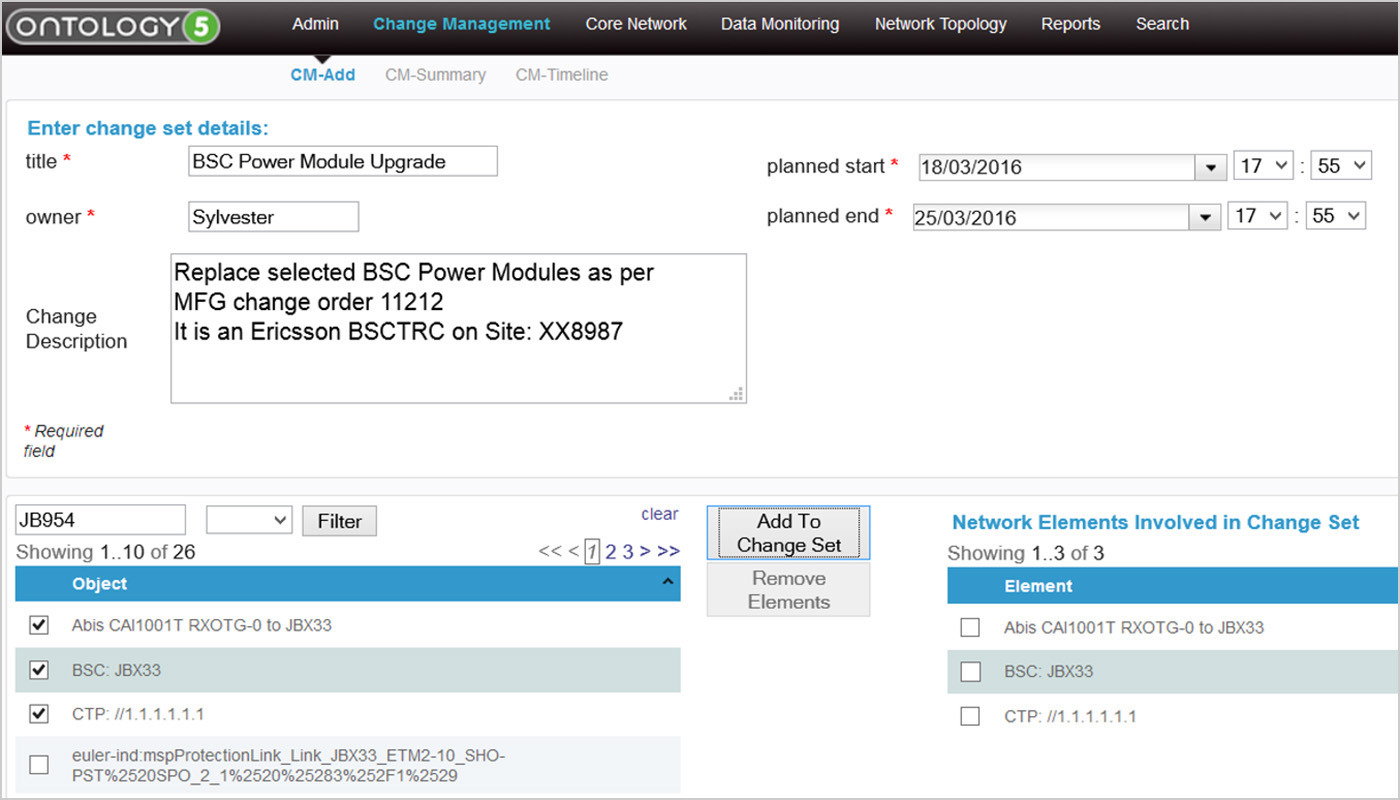This screenshot has height=800, width=1400.
Task: Uncheck BSC: JBX33 in Object list
Action: pos(39,670)
